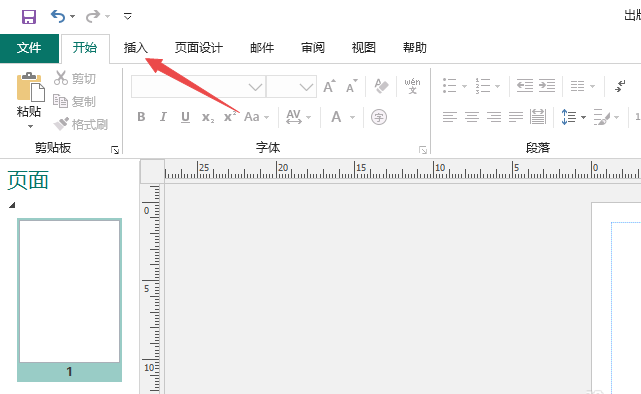Click the Redo arrow icon
This screenshot has height=394, width=641.
click(x=93, y=16)
